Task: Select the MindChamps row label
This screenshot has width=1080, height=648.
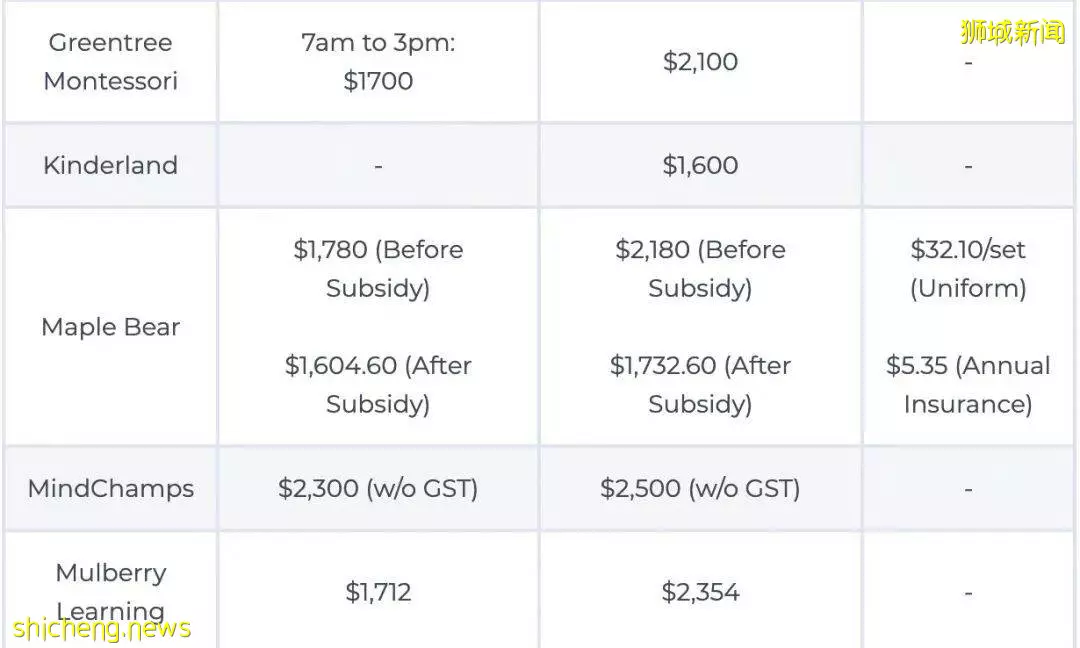Action: point(111,488)
